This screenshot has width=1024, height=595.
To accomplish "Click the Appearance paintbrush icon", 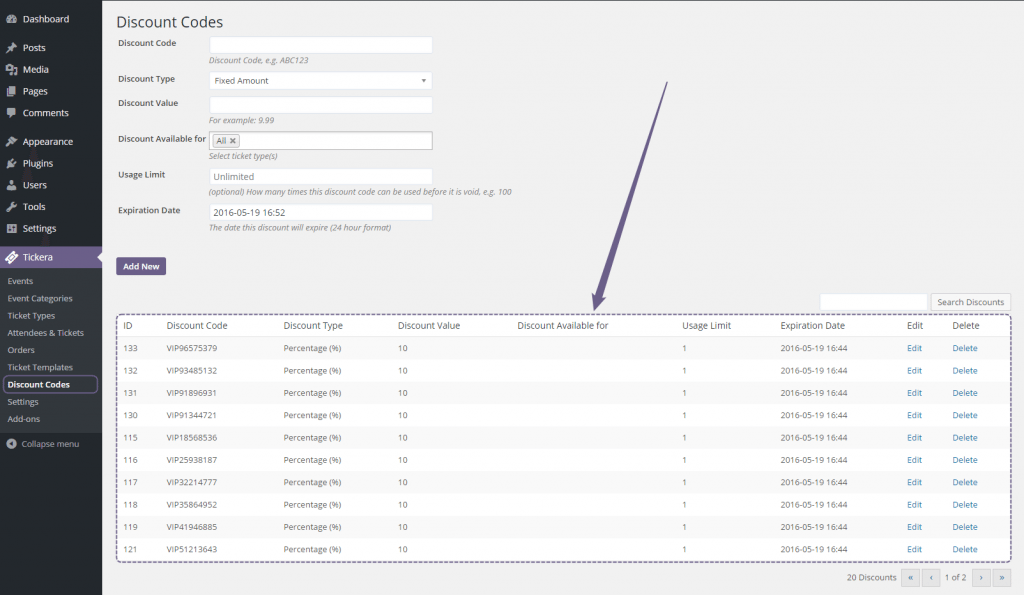I will [x=11, y=142].
